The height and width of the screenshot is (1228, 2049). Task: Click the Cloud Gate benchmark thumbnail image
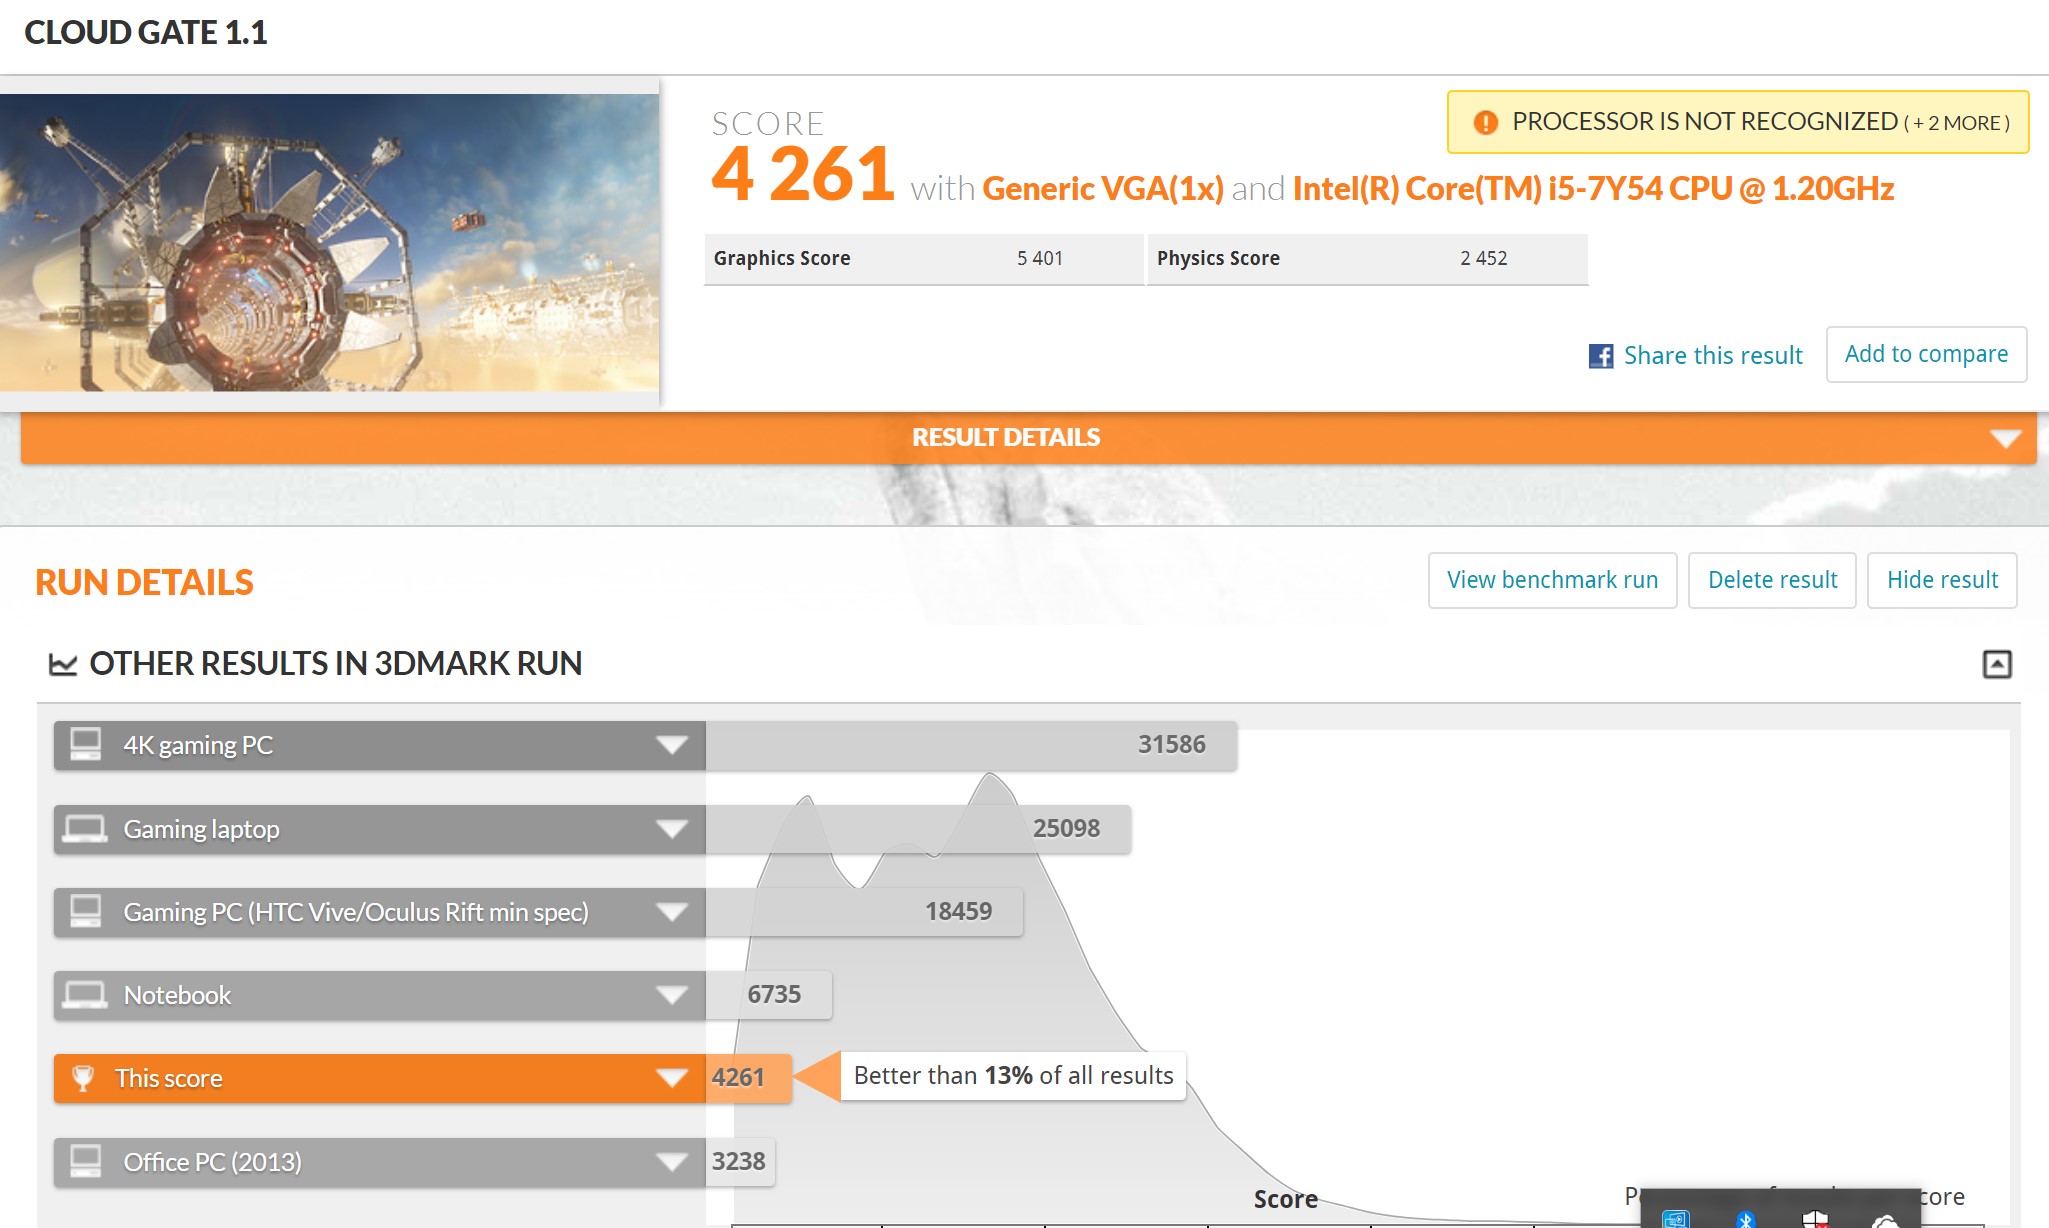tap(329, 242)
